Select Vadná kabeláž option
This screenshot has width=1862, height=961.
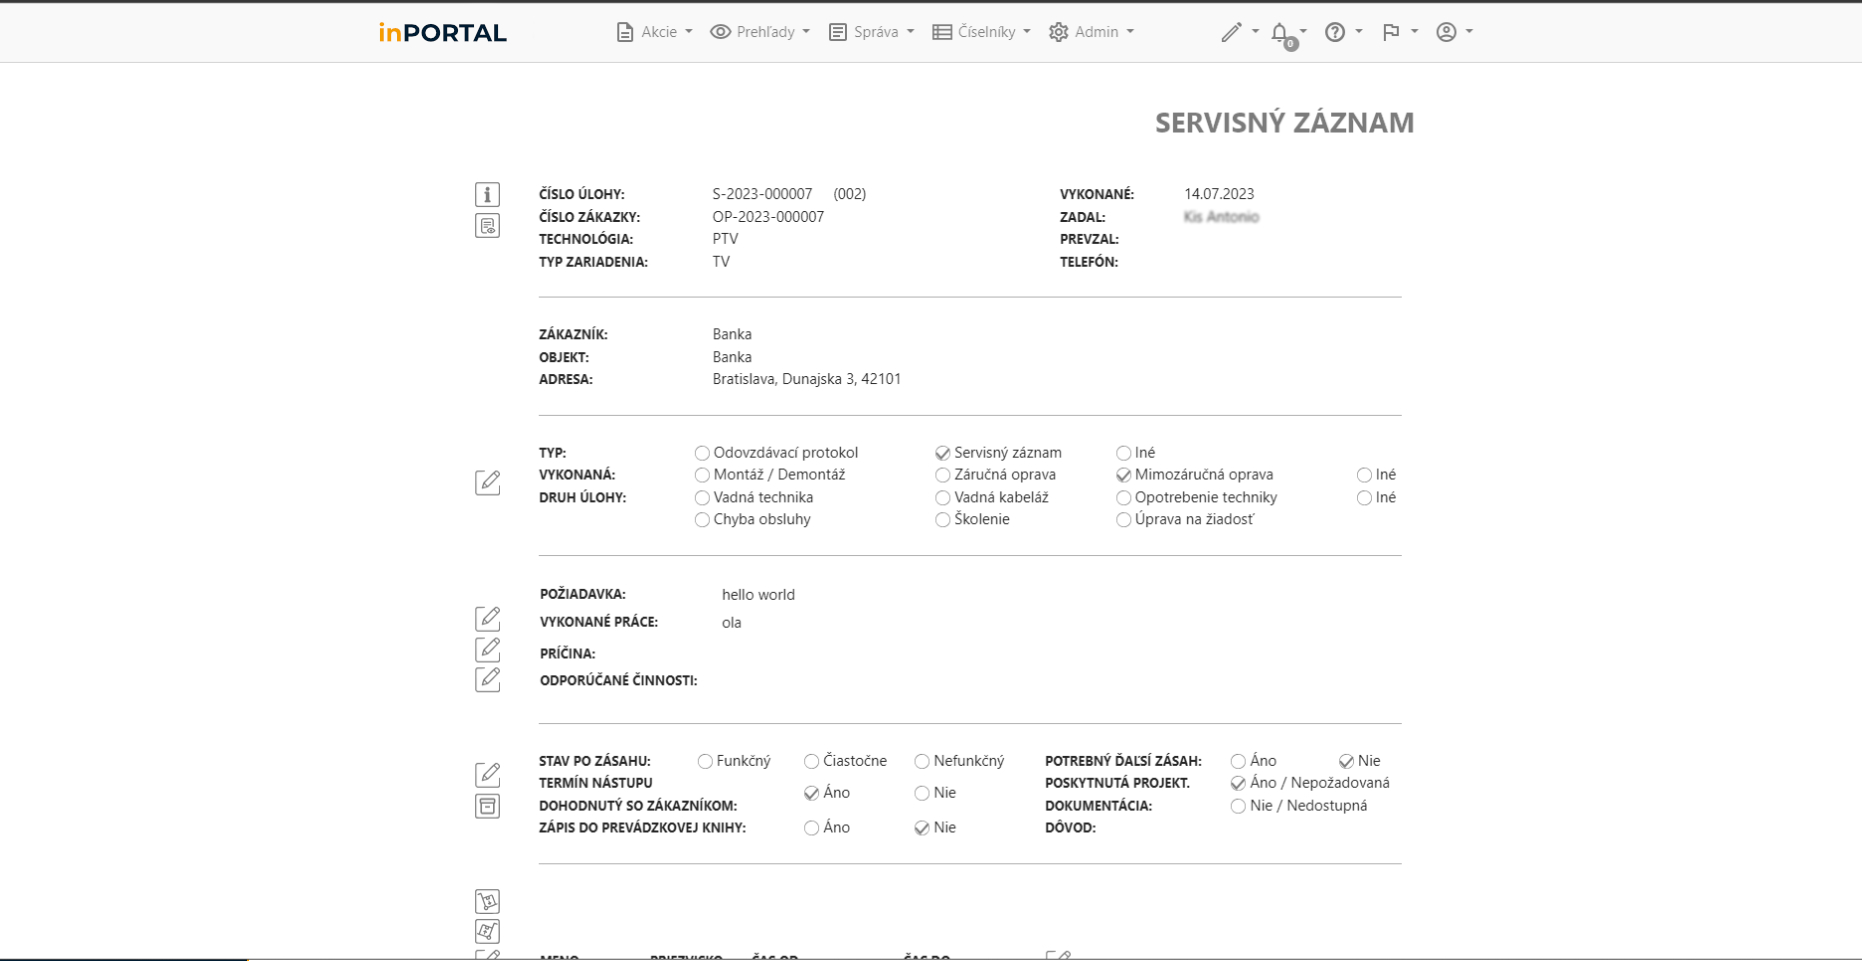click(x=942, y=498)
